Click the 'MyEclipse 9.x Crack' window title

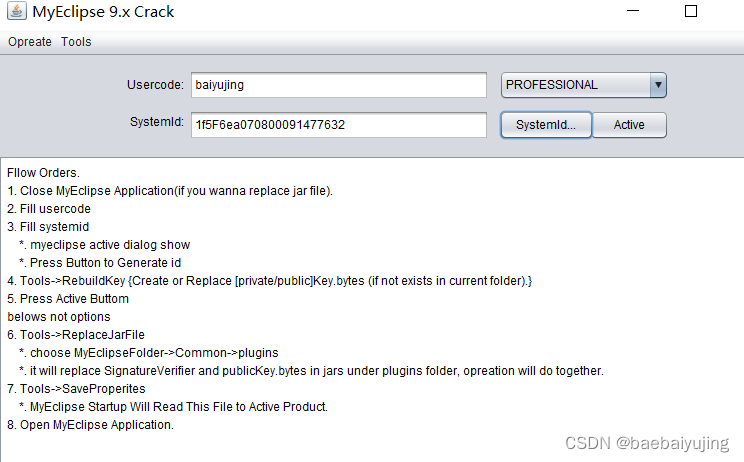105,12
